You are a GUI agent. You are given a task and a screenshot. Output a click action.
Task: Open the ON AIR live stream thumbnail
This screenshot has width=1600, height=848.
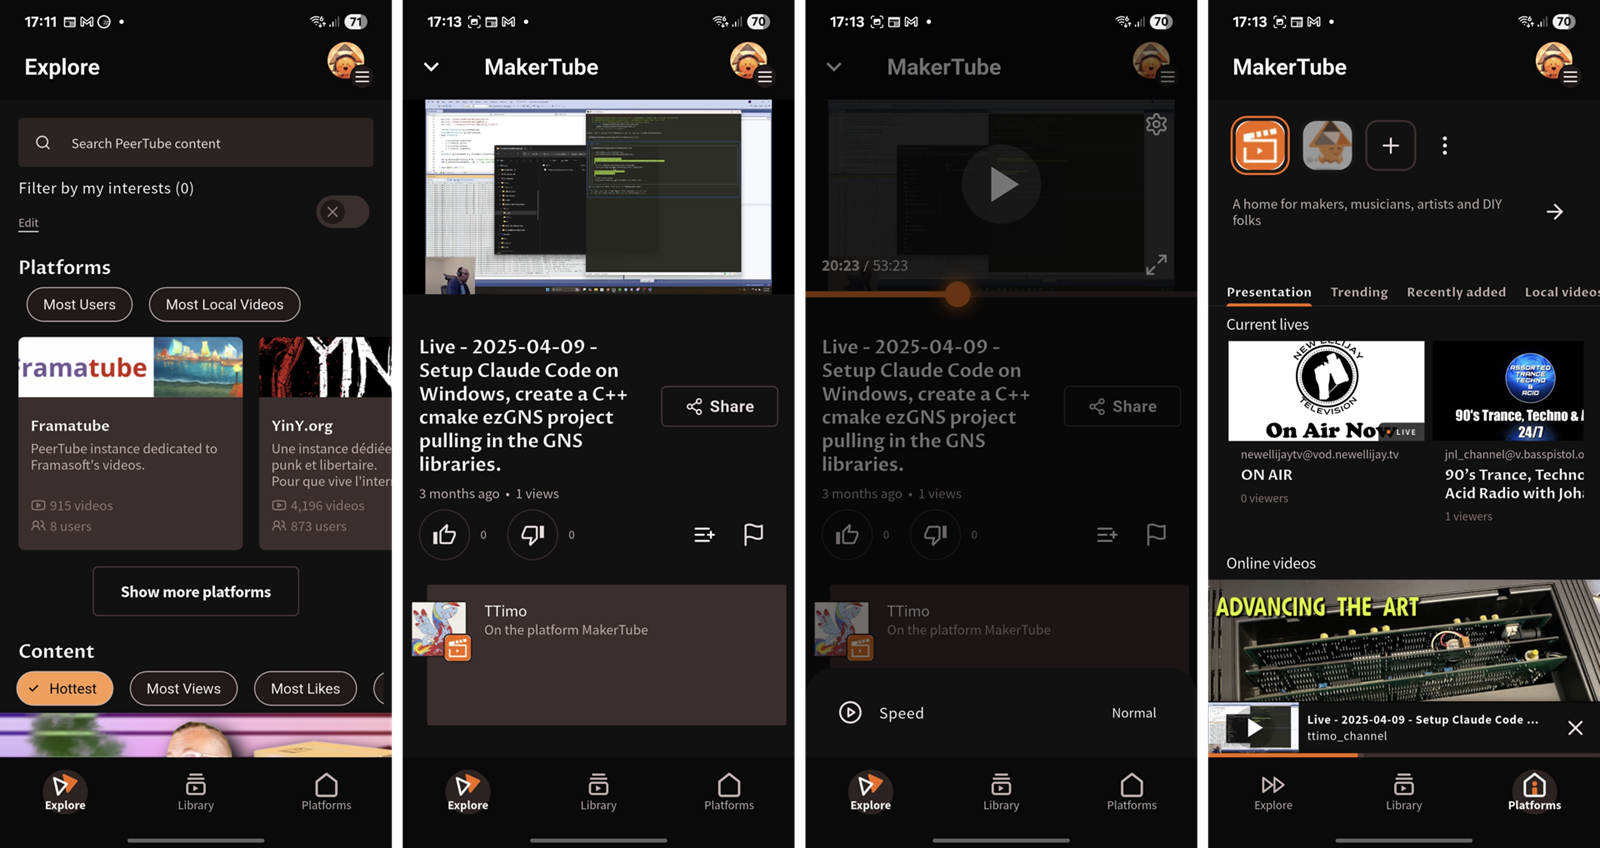point(1326,391)
